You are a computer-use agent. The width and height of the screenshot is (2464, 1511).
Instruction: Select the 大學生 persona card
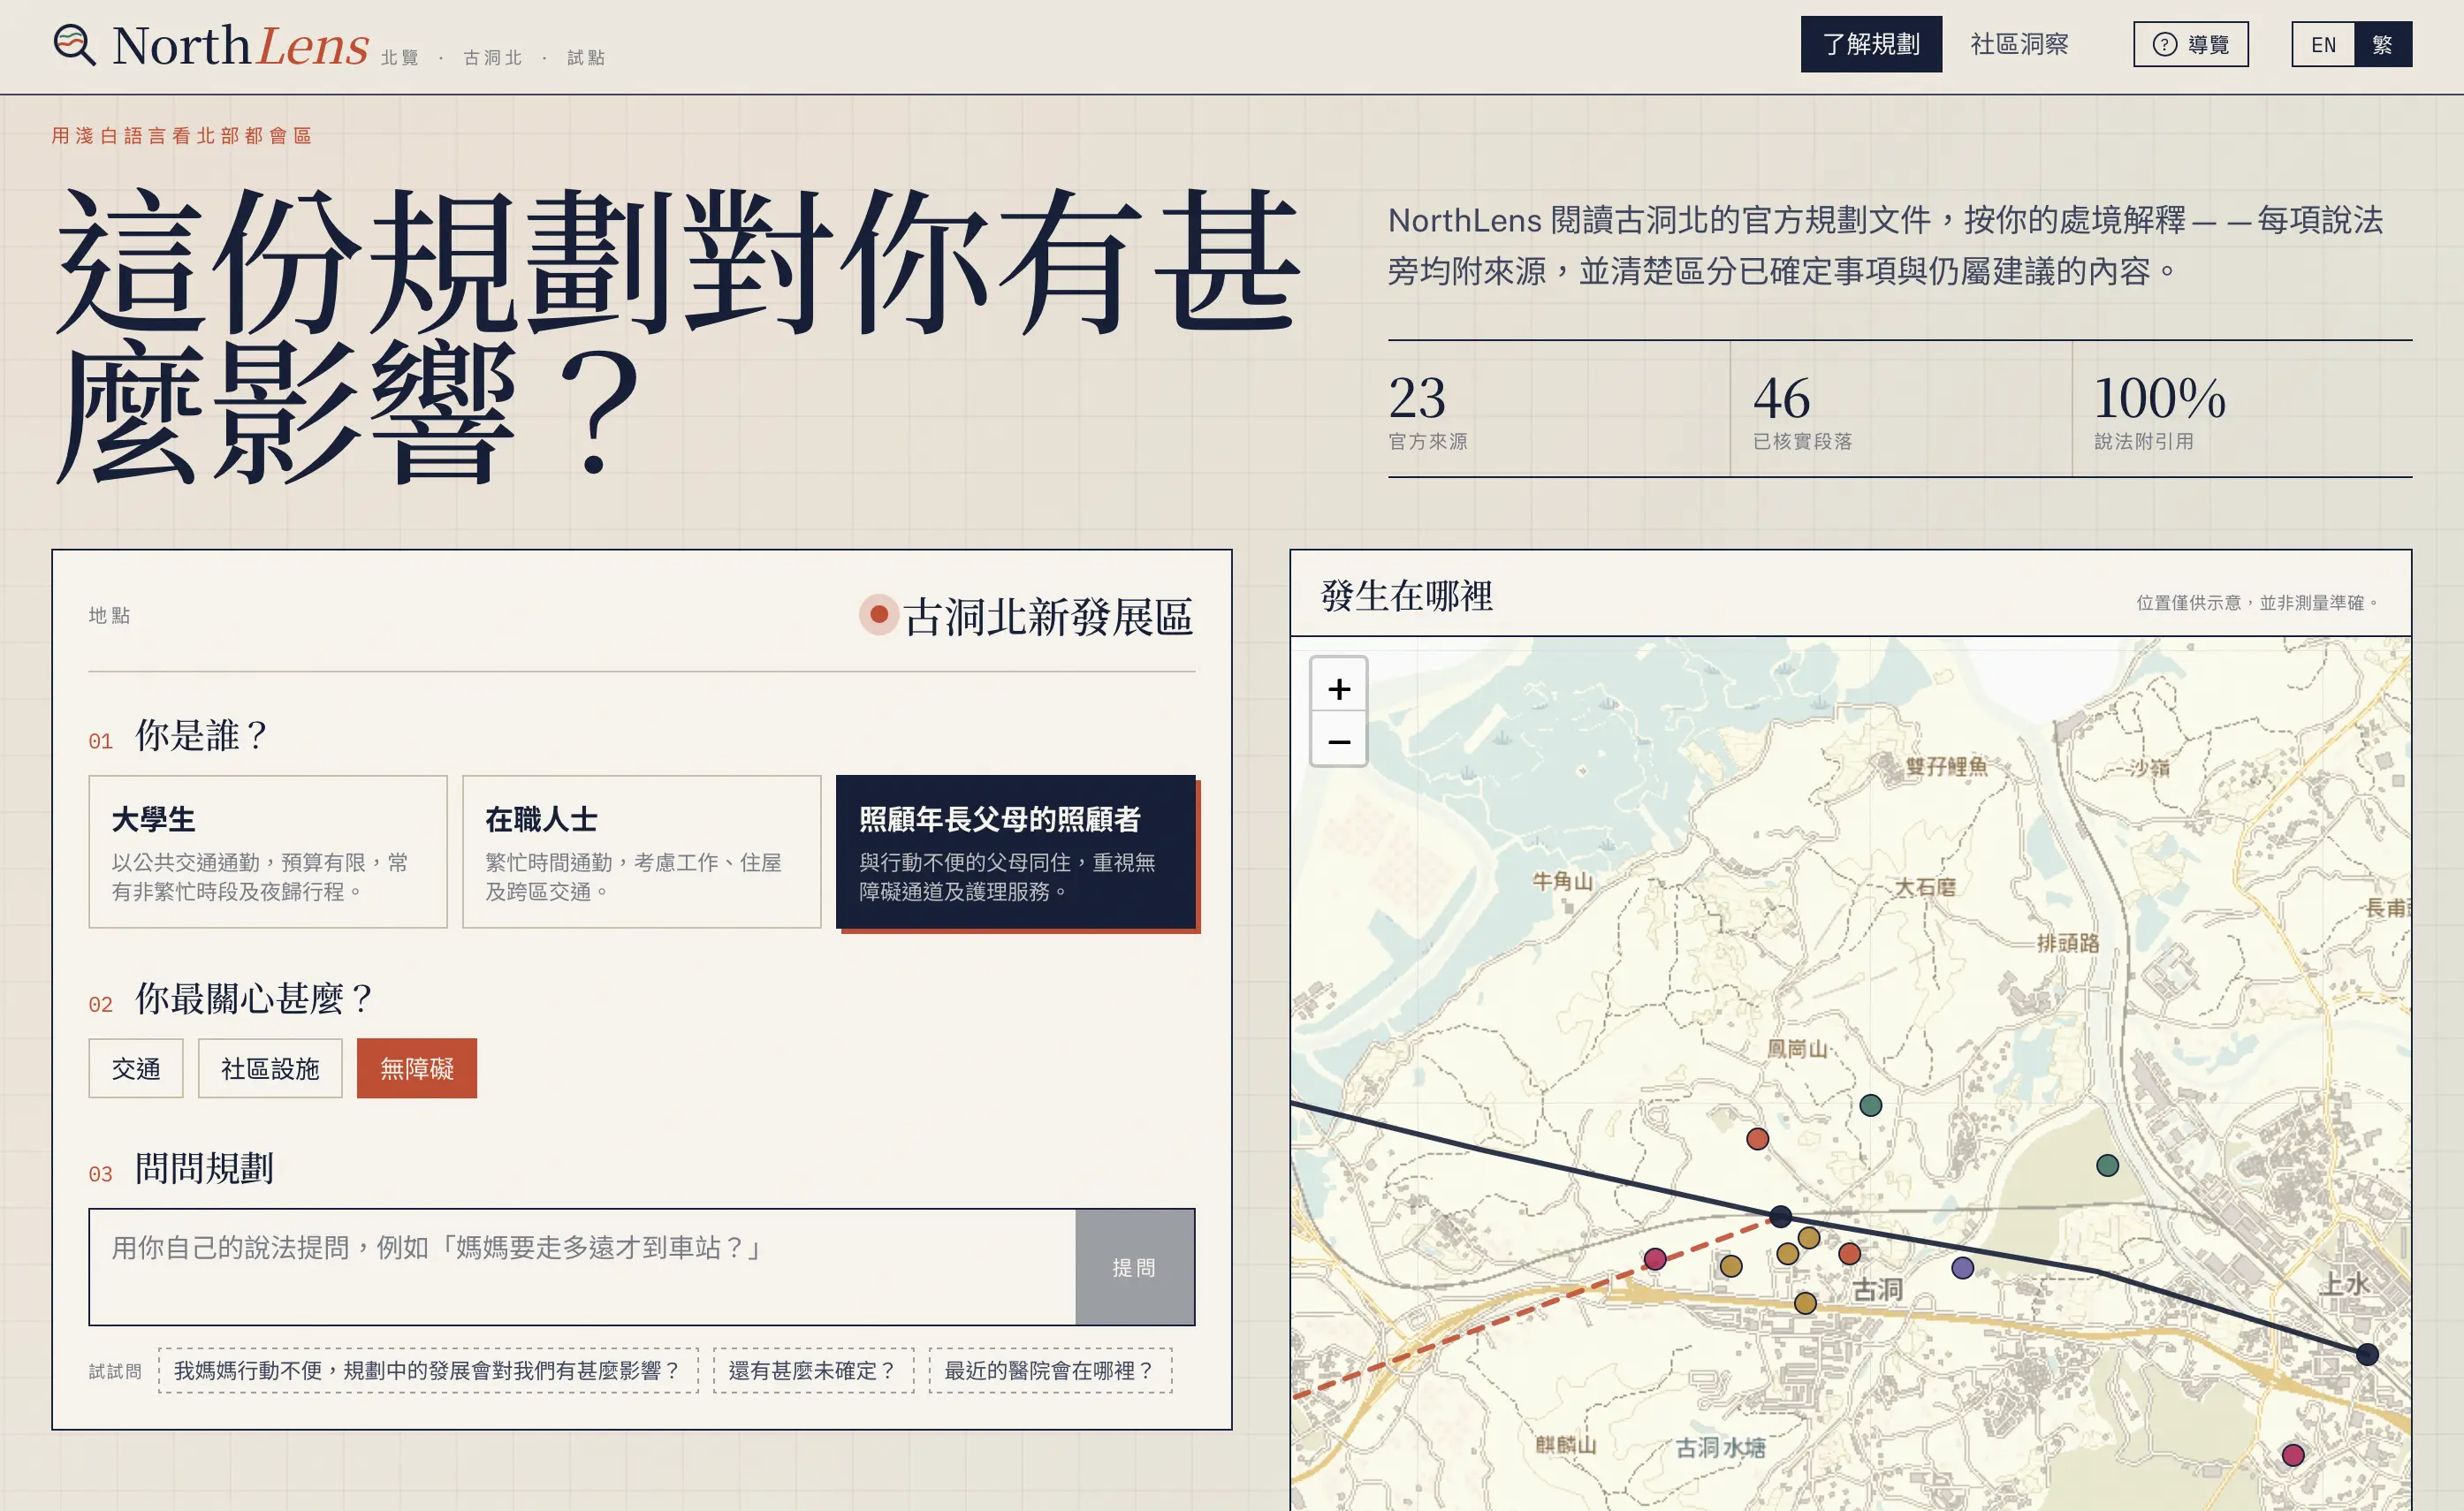[268, 852]
